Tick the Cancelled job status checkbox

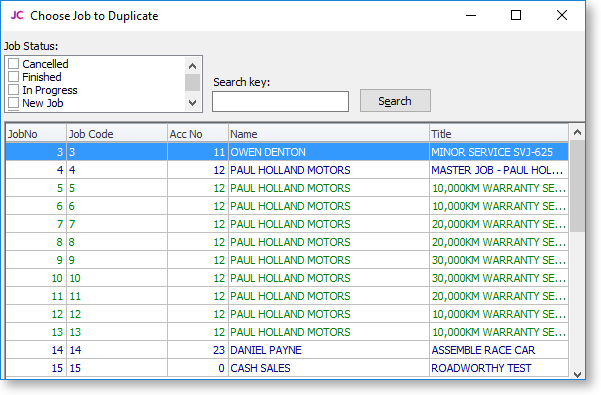coord(13,64)
